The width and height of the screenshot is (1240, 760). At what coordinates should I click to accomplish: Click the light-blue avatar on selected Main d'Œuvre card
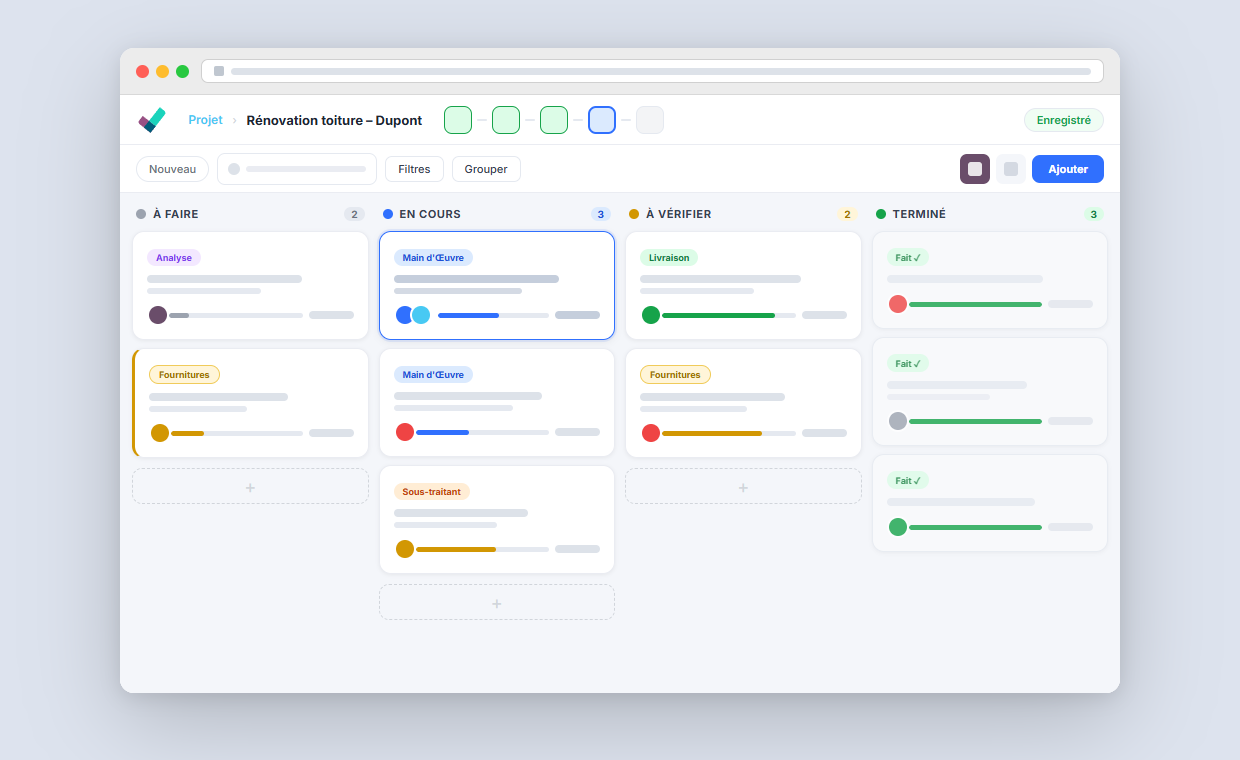click(421, 315)
